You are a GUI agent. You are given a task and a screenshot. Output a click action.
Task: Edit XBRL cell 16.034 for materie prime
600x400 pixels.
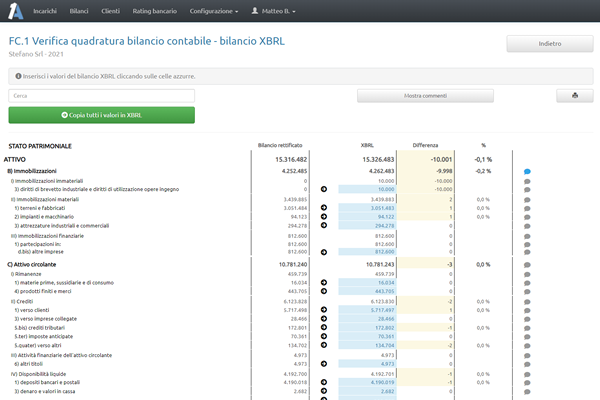point(367,282)
